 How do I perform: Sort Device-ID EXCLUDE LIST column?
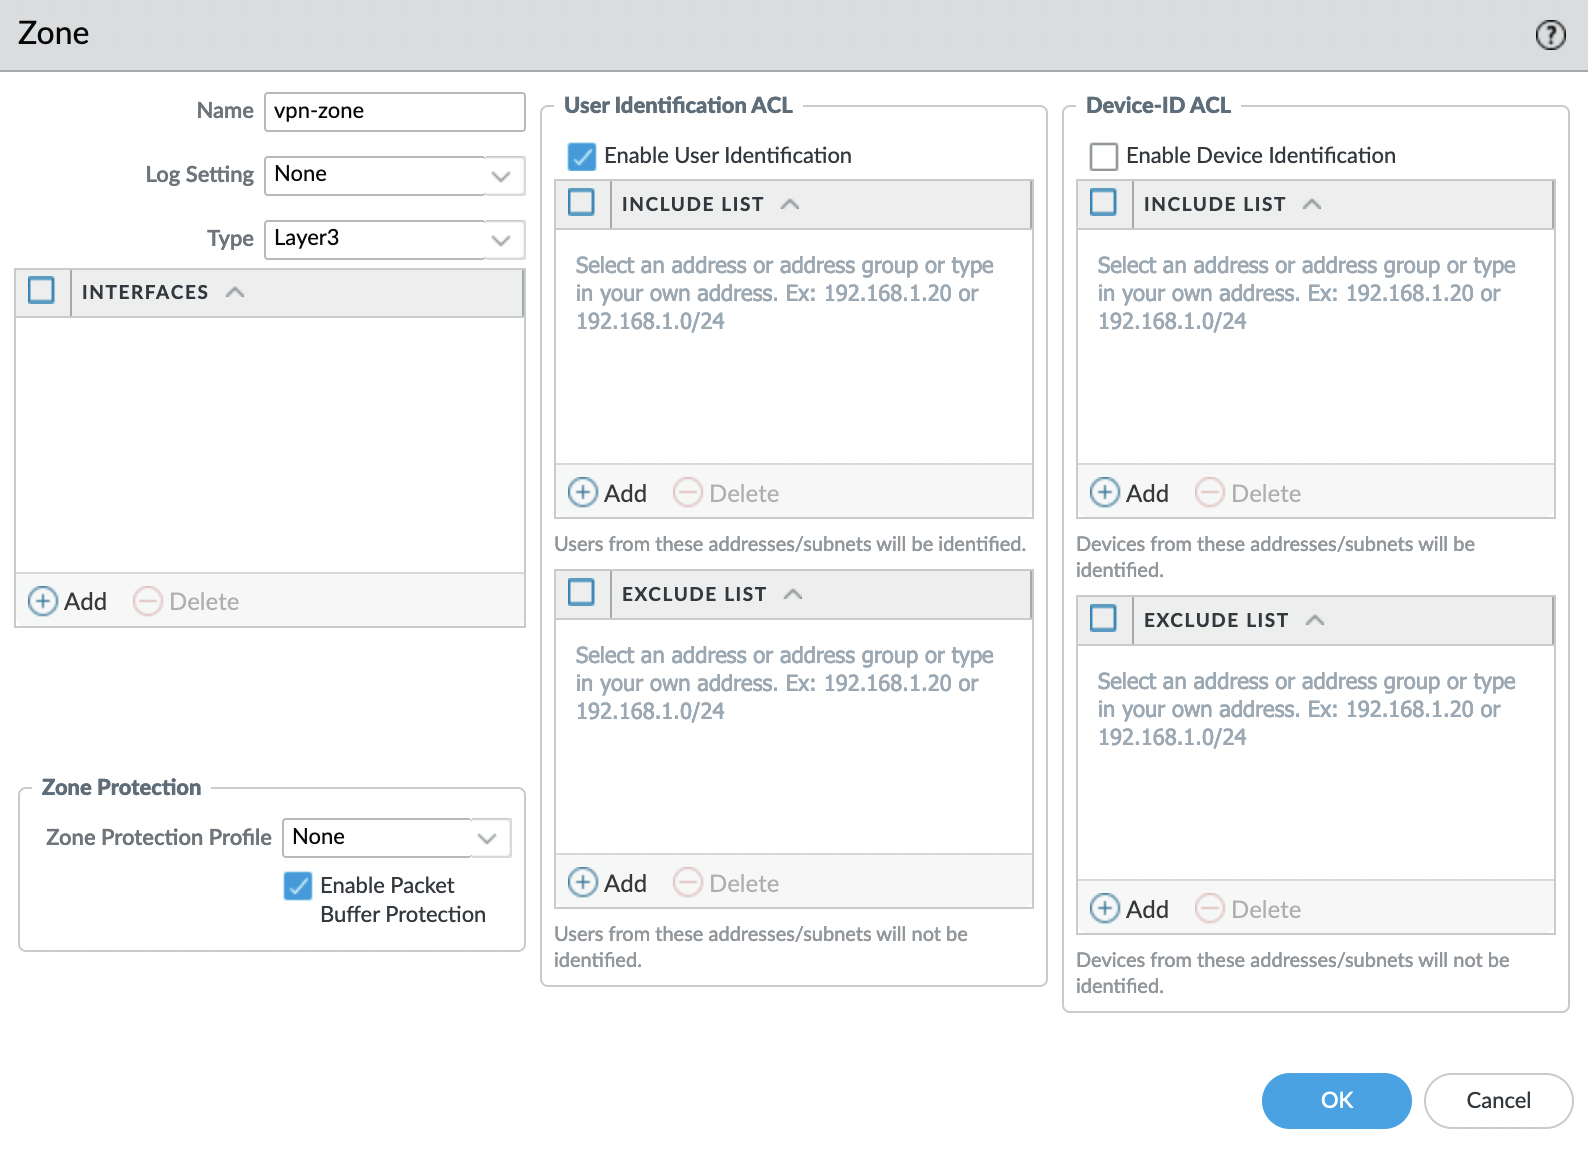click(x=1343, y=620)
